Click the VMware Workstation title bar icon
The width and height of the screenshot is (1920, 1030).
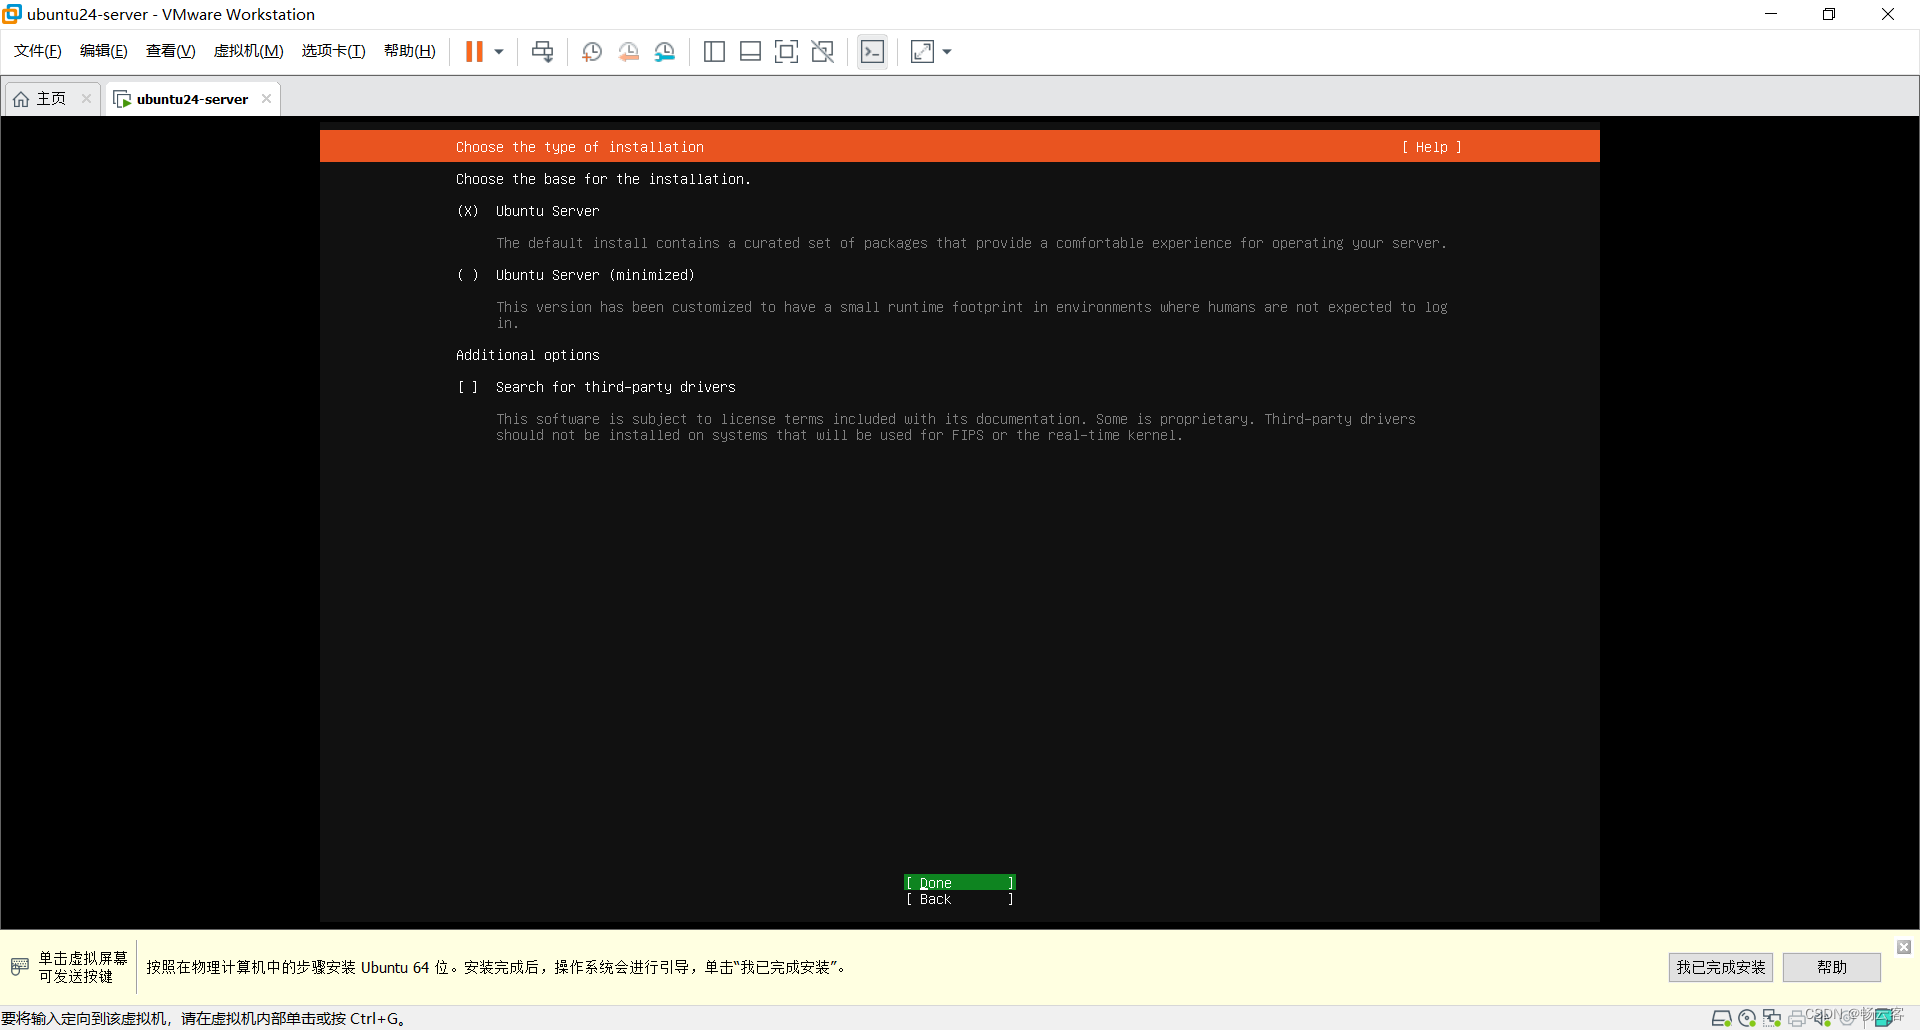coord(12,14)
